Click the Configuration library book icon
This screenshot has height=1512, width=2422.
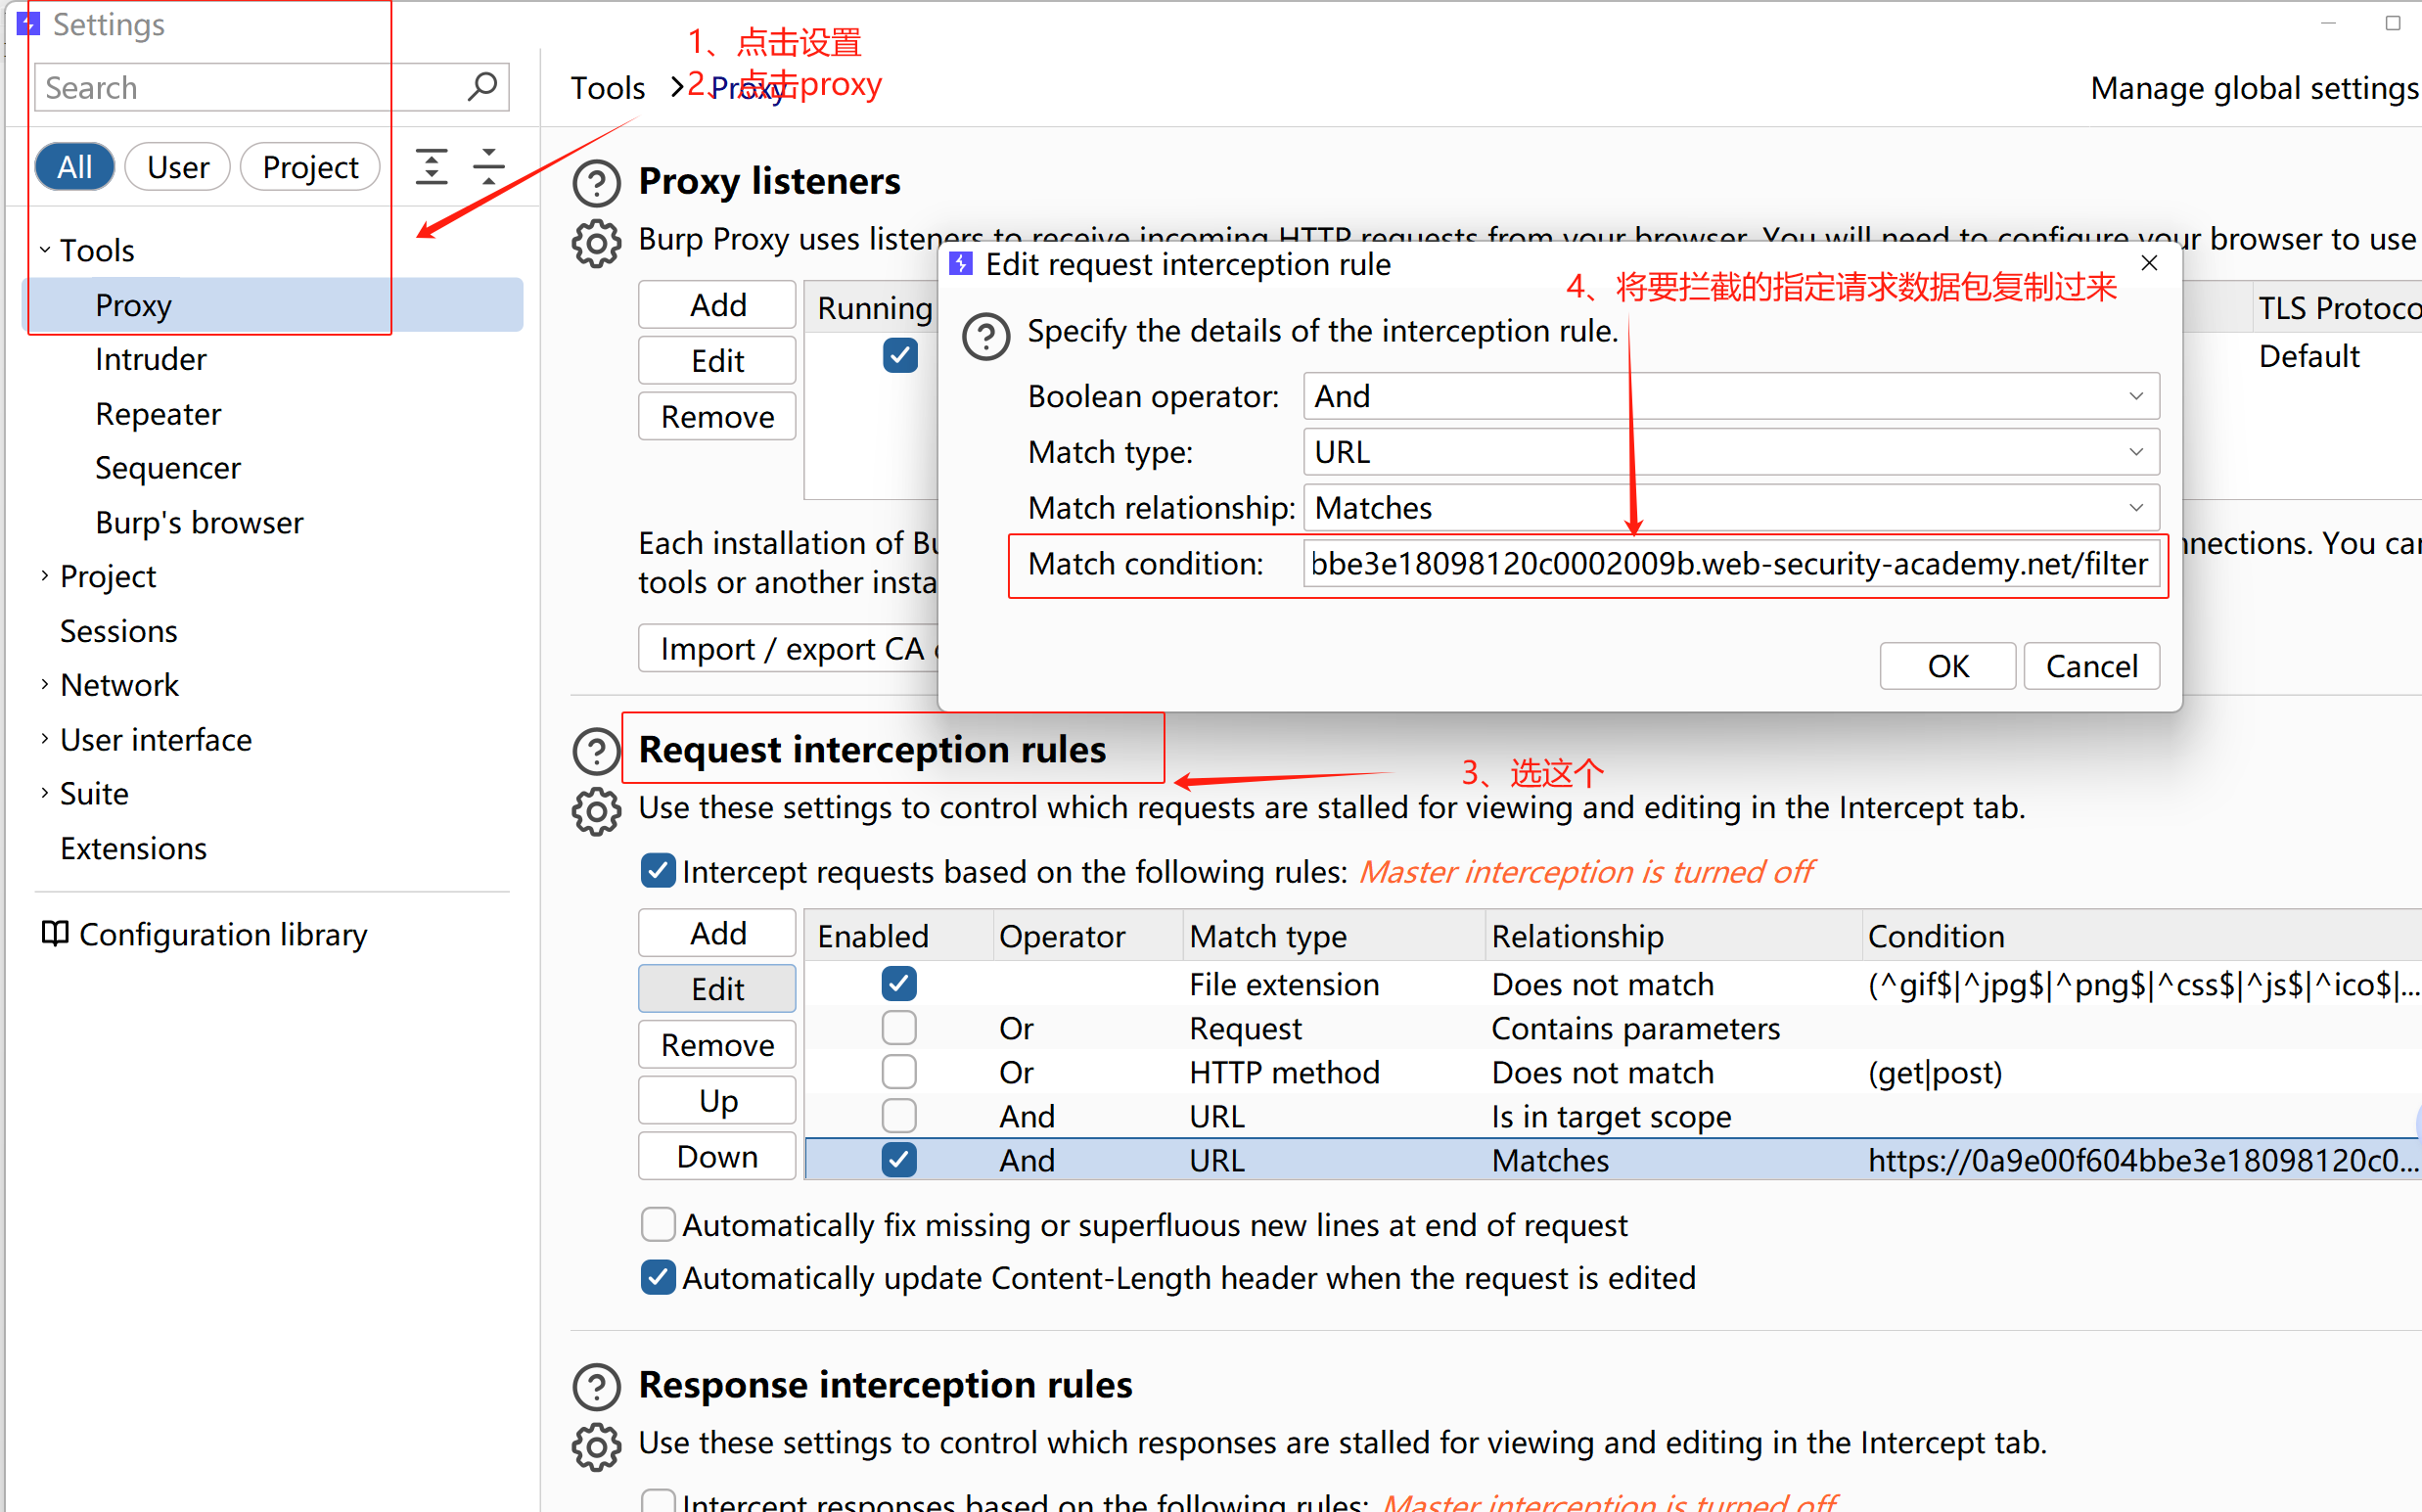54,934
